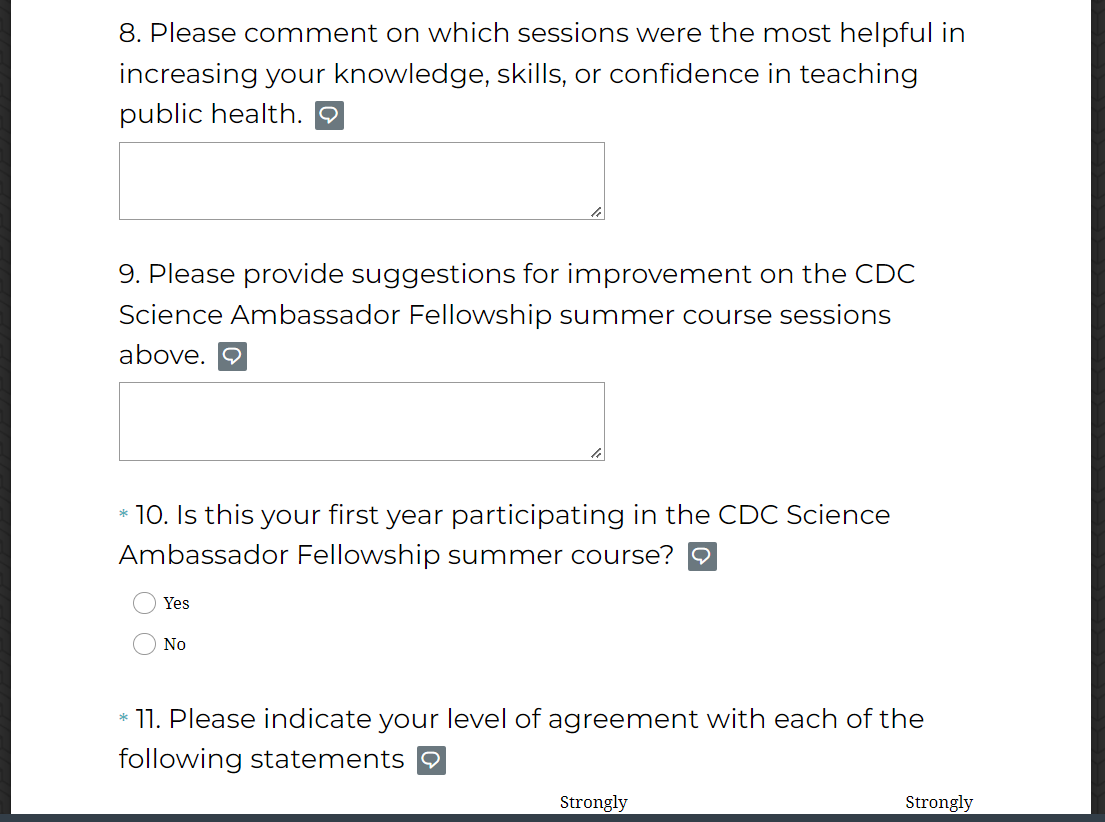Click the most helpful sessions text box
Screen dimensions: 1105x822
pos(361,181)
